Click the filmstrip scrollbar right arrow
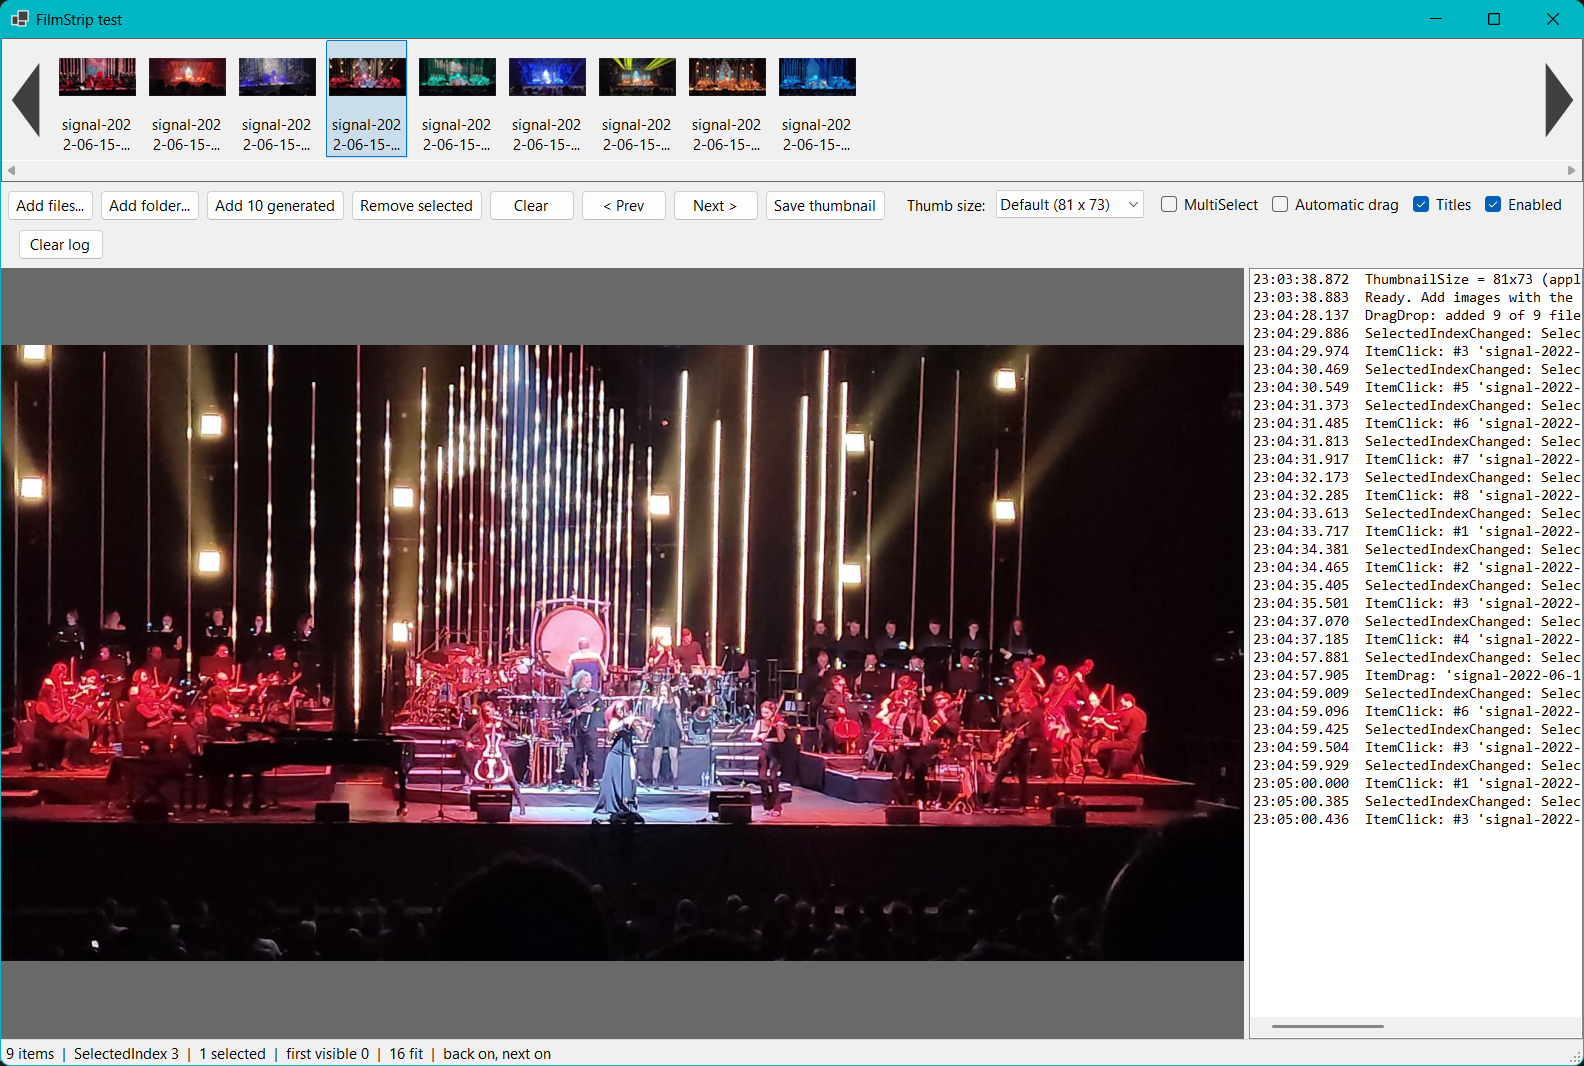The image size is (1584, 1066). point(1571,170)
